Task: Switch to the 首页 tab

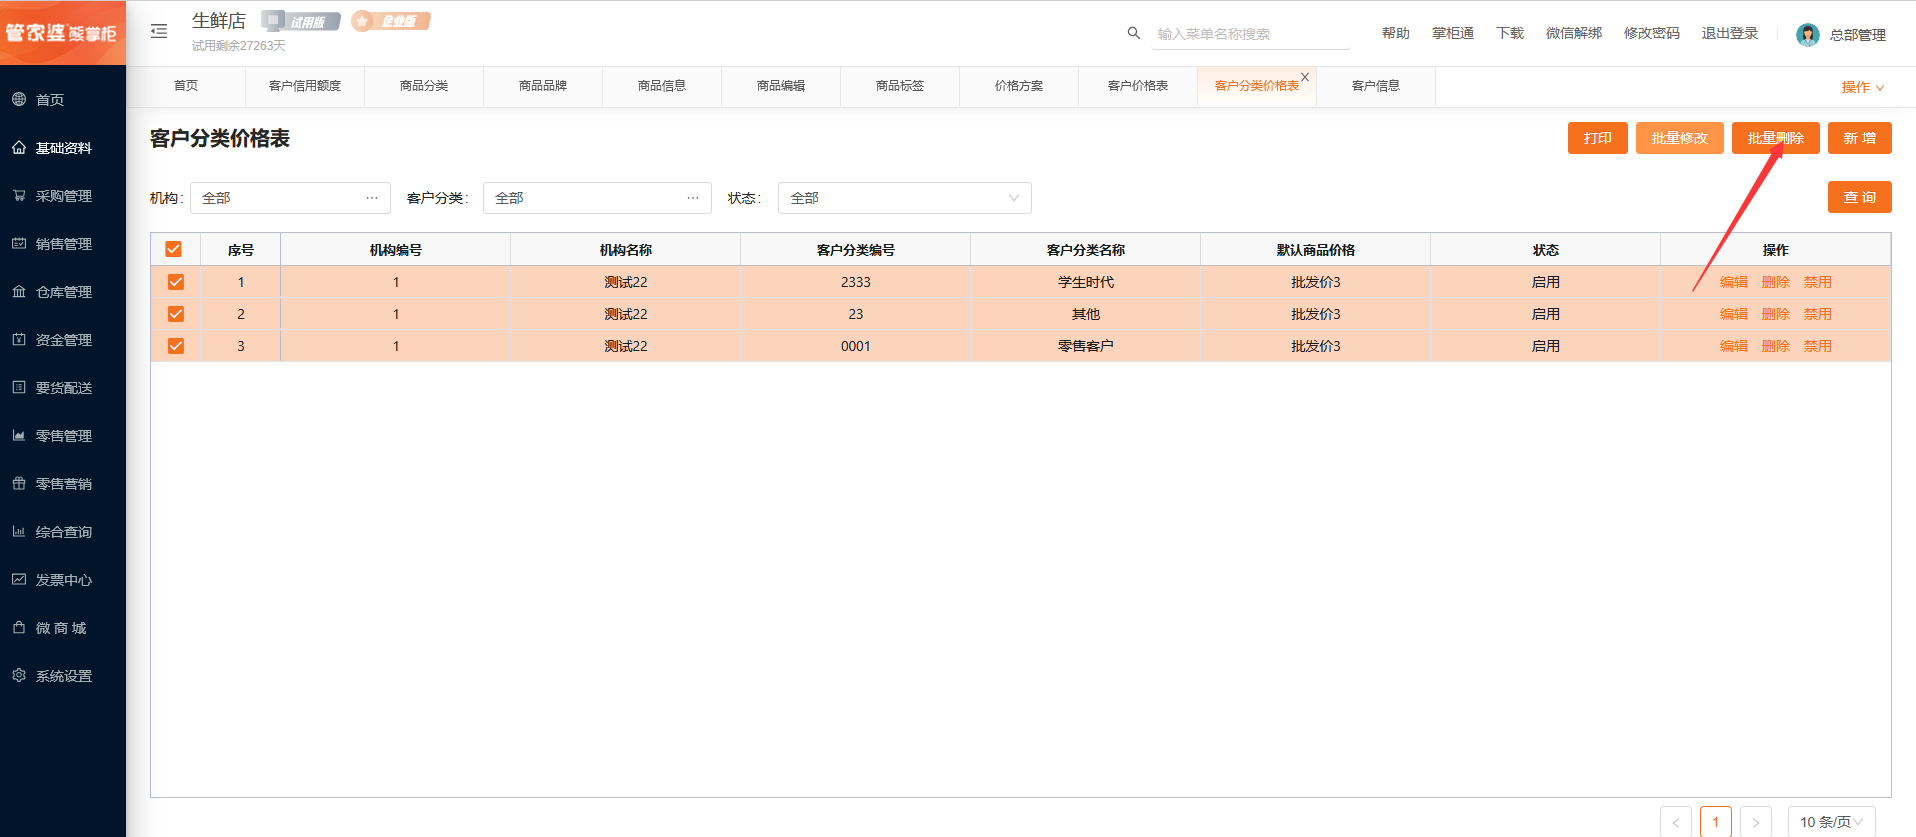Action: point(186,86)
